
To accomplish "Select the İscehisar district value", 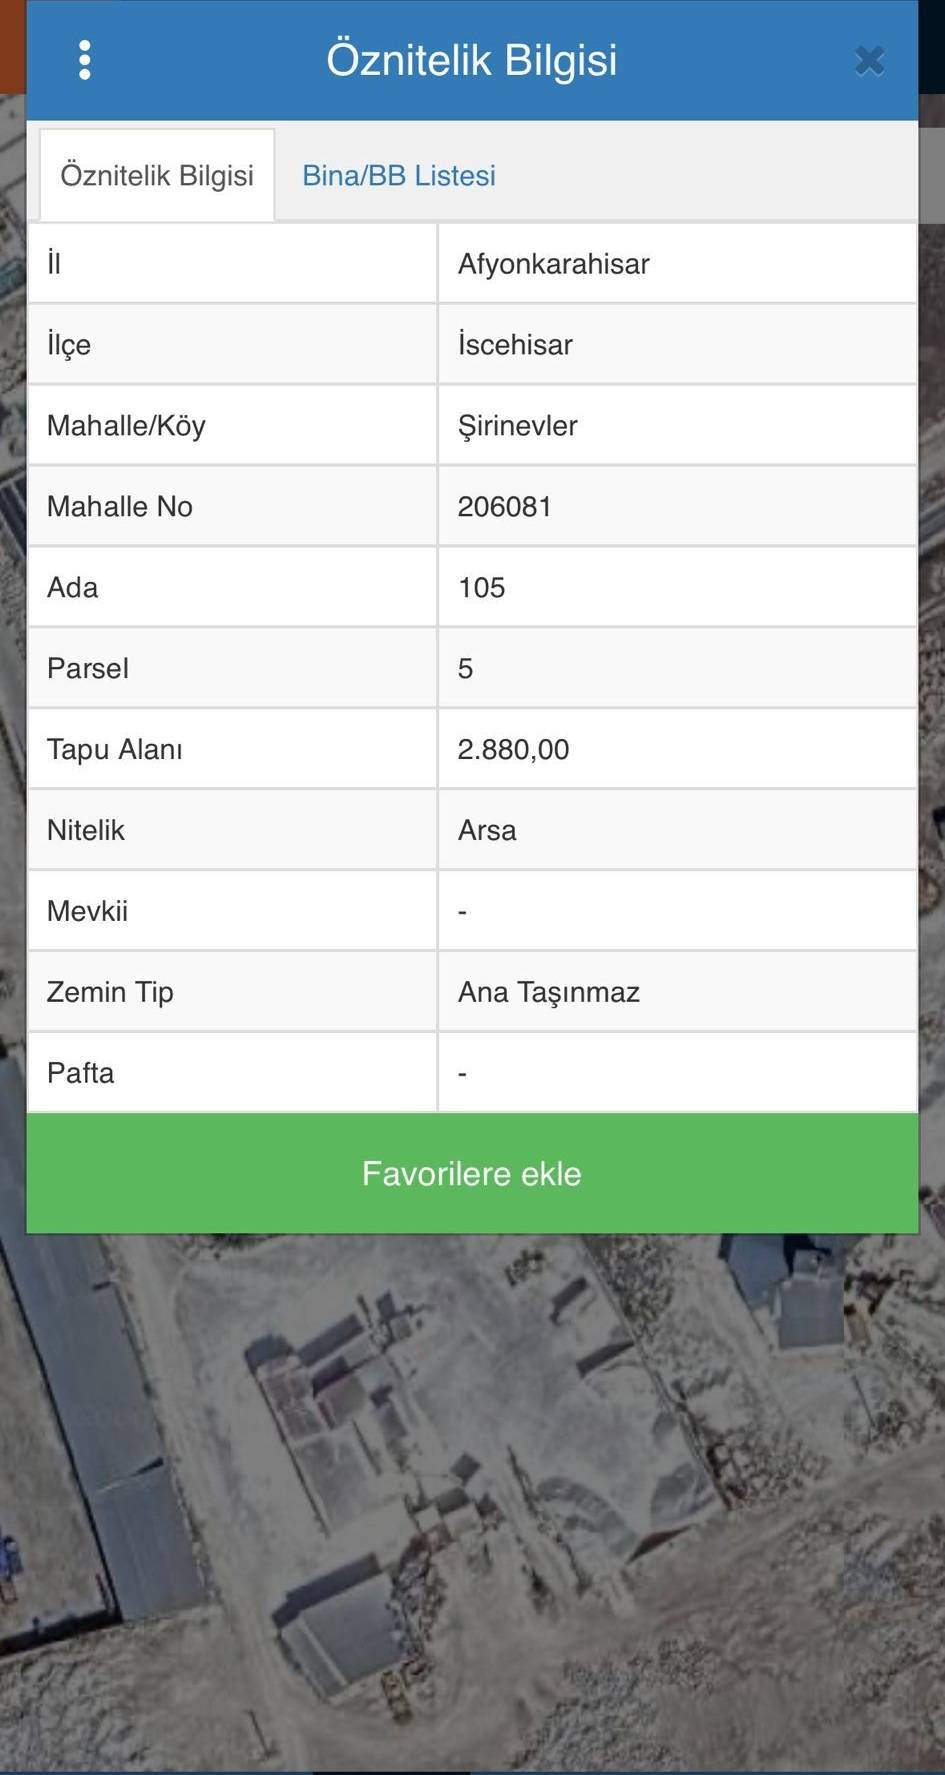I will 515,345.
